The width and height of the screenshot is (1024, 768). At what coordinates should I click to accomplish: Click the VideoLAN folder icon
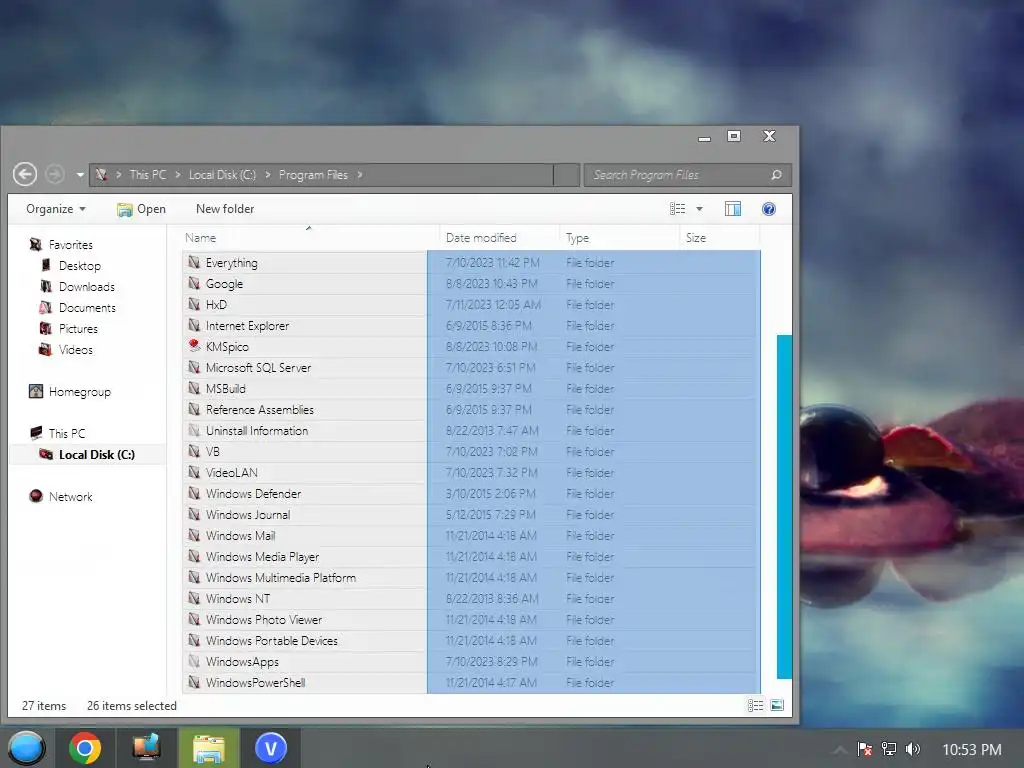pyautogui.click(x=194, y=472)
